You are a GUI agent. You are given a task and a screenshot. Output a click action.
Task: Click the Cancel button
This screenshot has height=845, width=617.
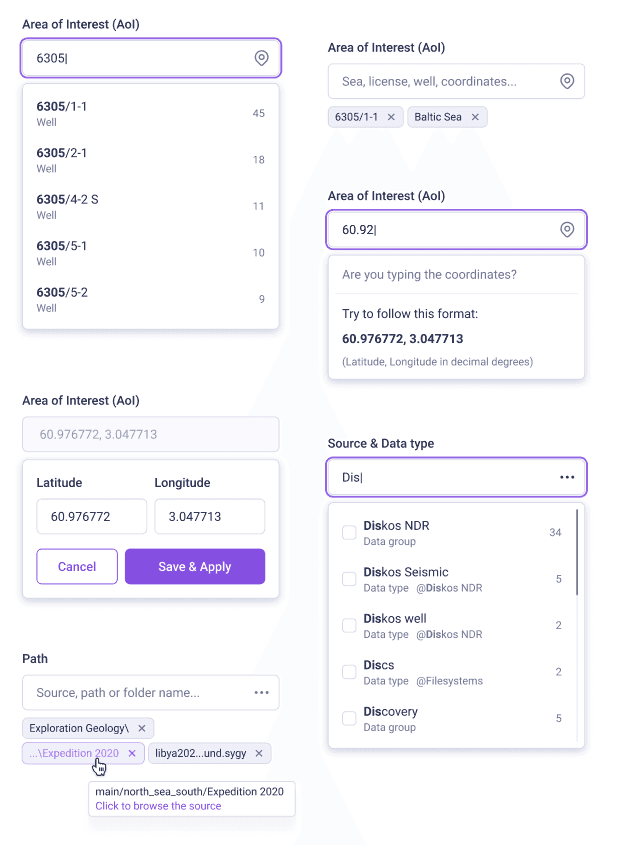point(77,566)
